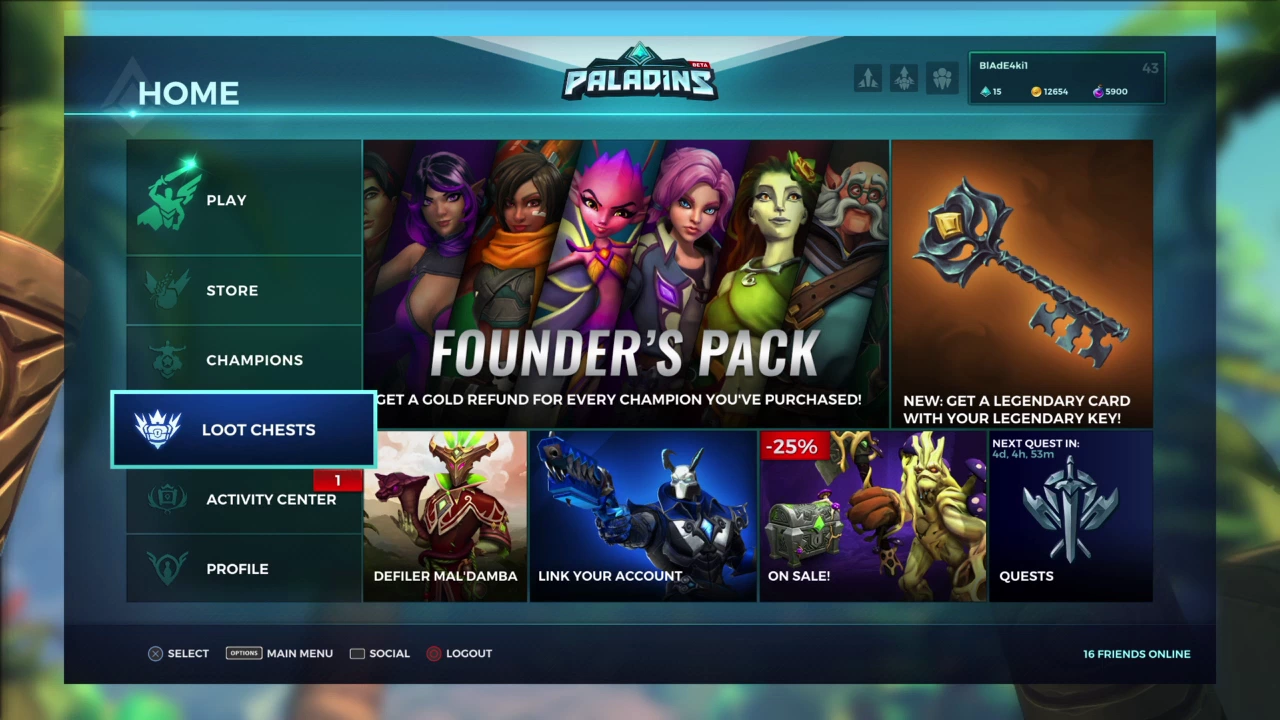Click the 16 Friends Online link
Screen dimensions: 1280x720
click(x=1136, y=654)
